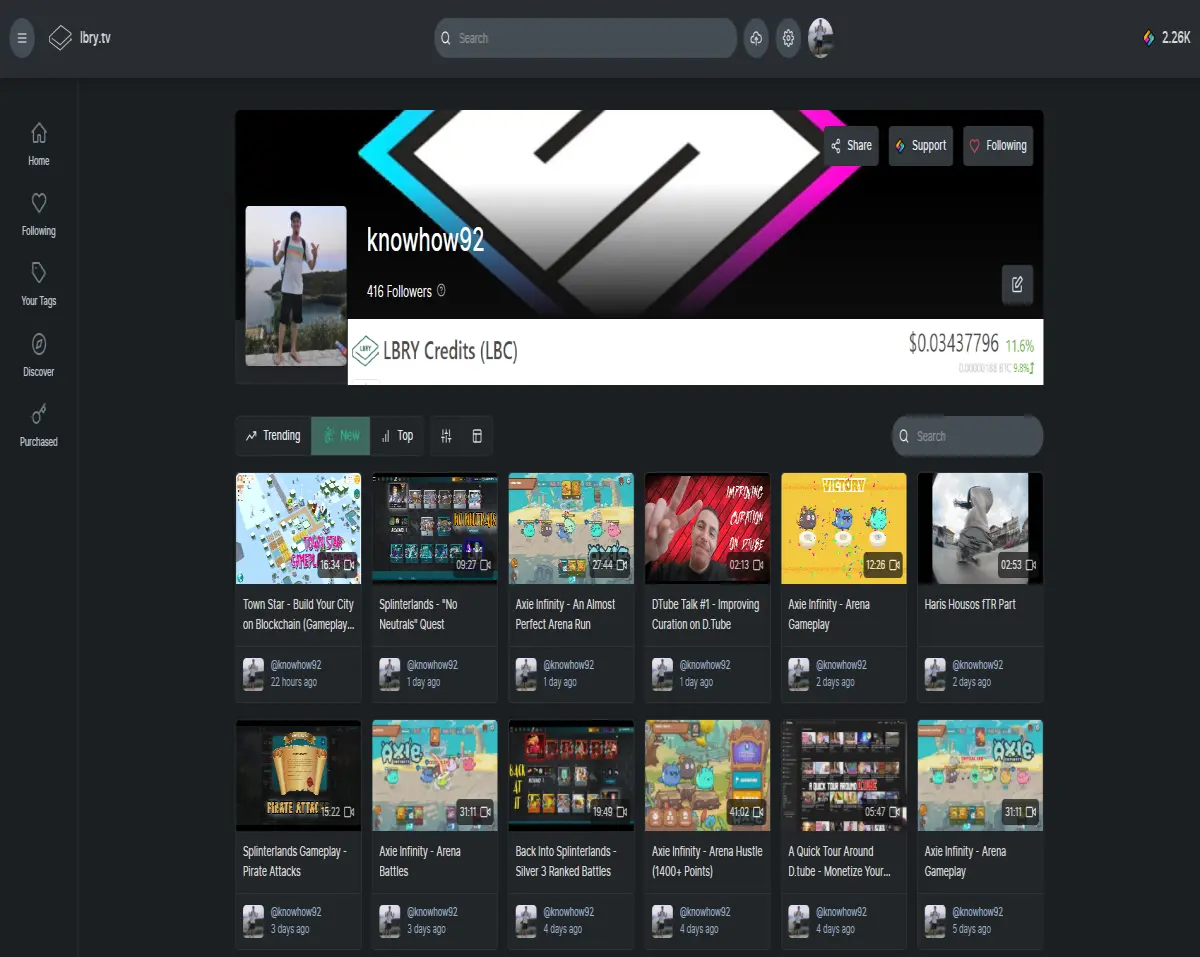Click the 416 Followers text
The image size is (1200, 957).
pos(399,291)
